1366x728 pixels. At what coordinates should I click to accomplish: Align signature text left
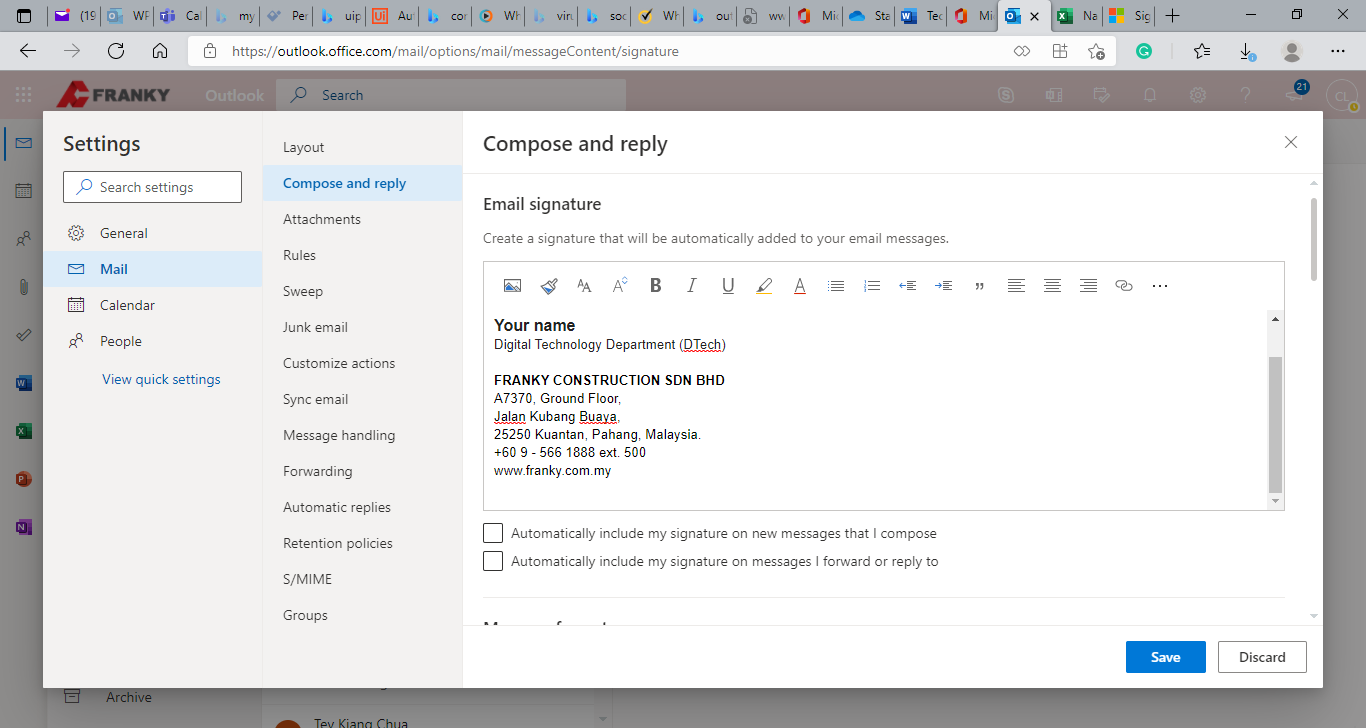coord(1016,286)
